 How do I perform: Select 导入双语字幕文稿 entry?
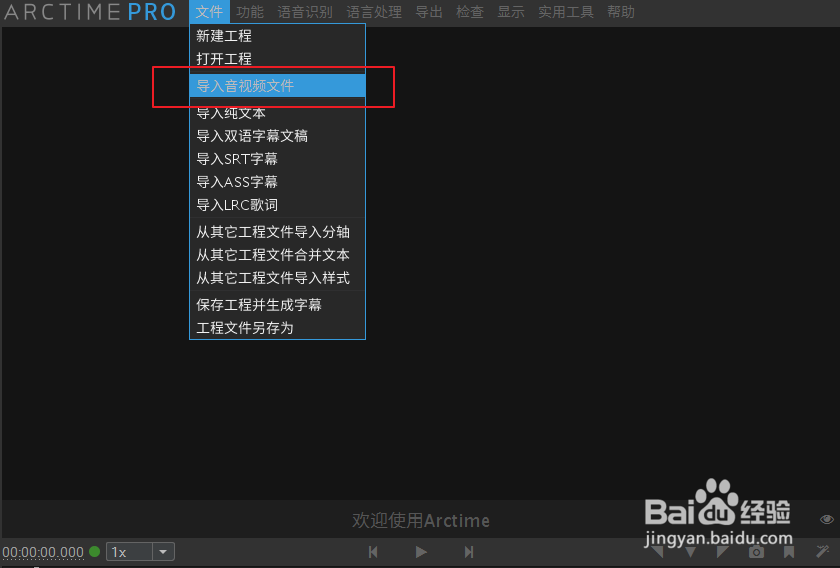(278, 136)
